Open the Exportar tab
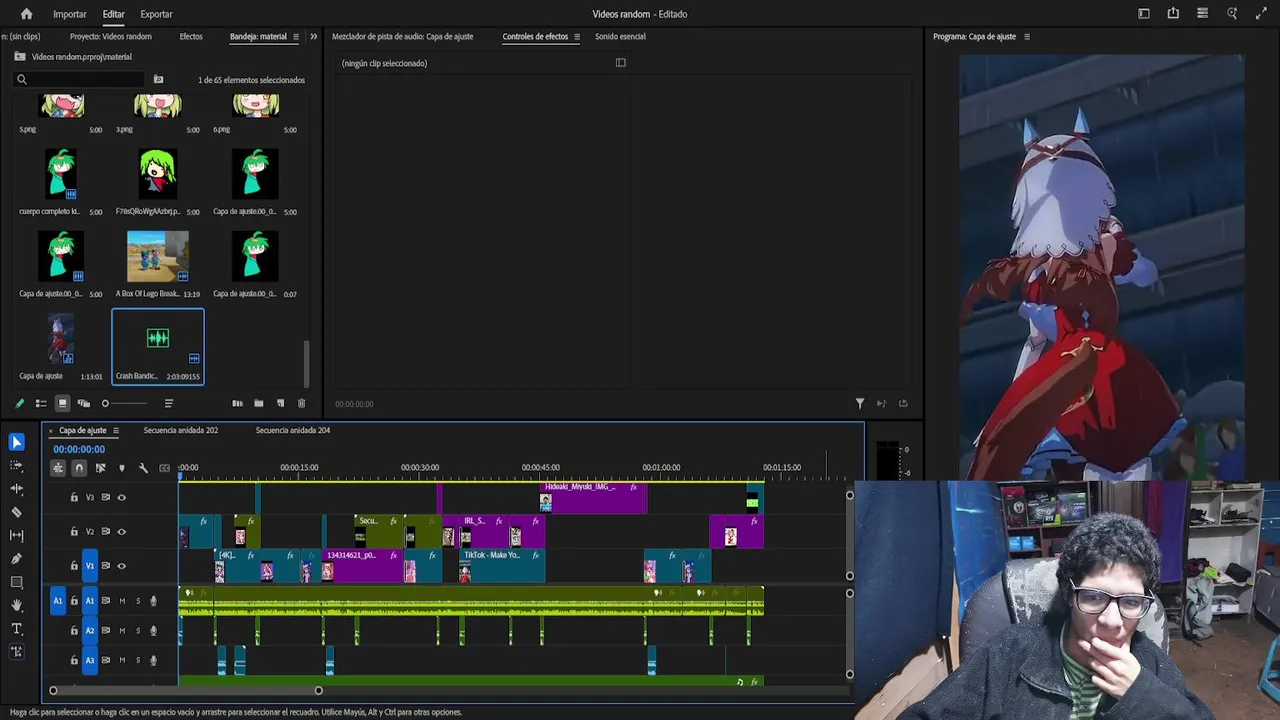The height and width of the screenshot is (720, 1280). 156,14
